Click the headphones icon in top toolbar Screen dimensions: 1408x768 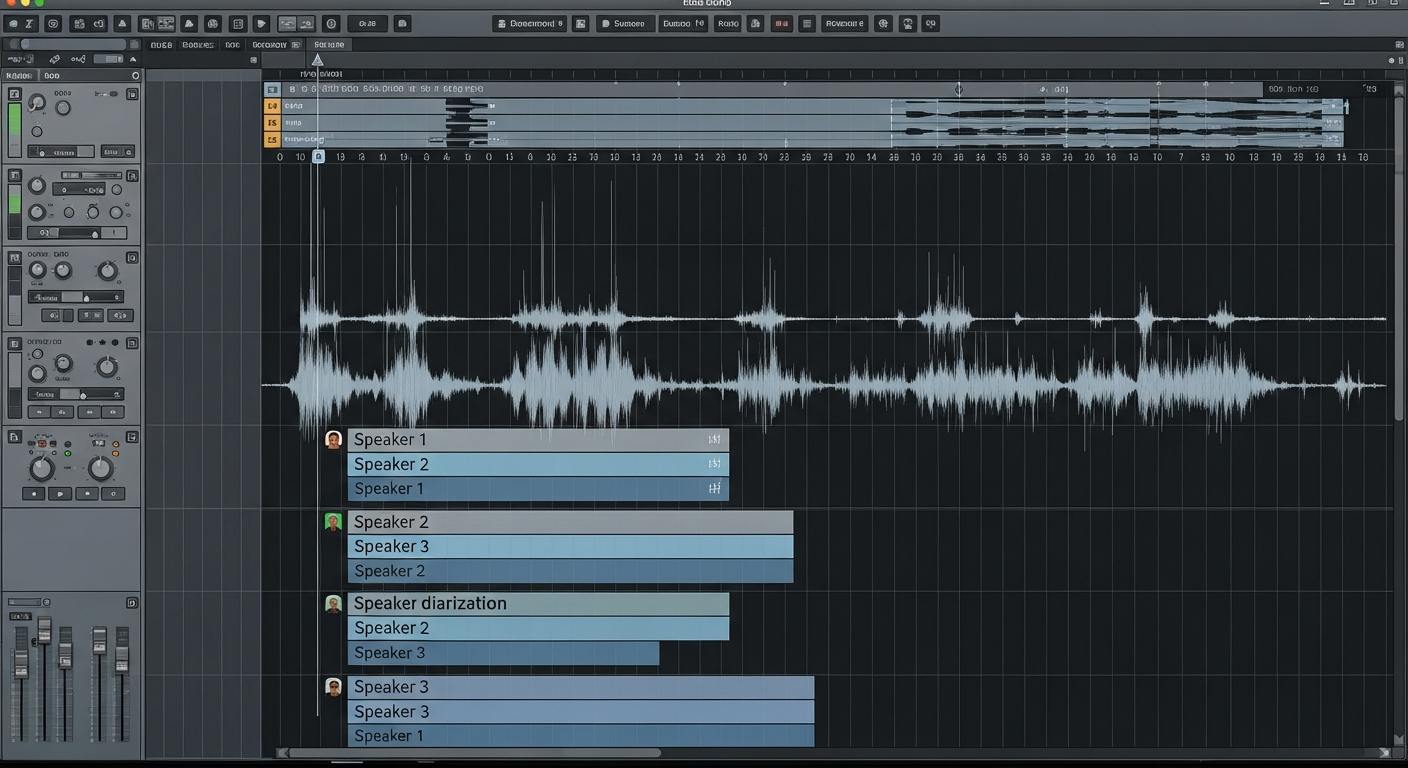click(907, 23)
